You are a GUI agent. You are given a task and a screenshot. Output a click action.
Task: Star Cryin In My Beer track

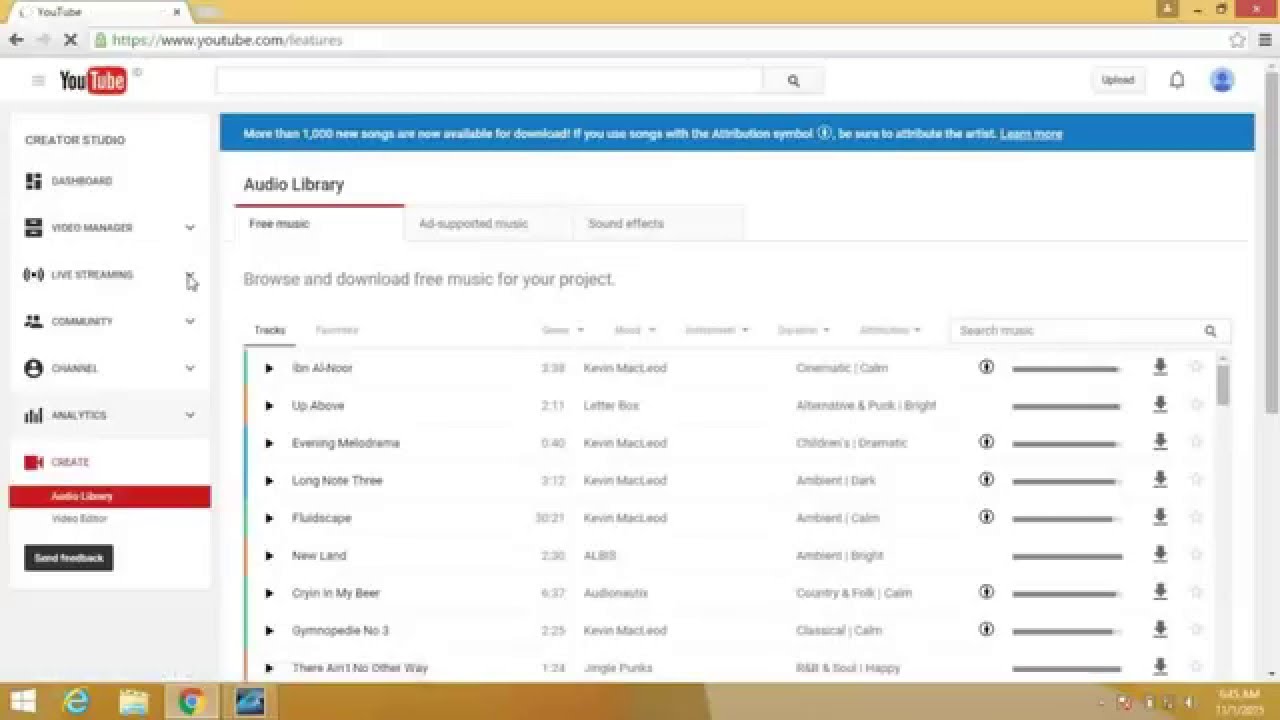point(1196,592)
